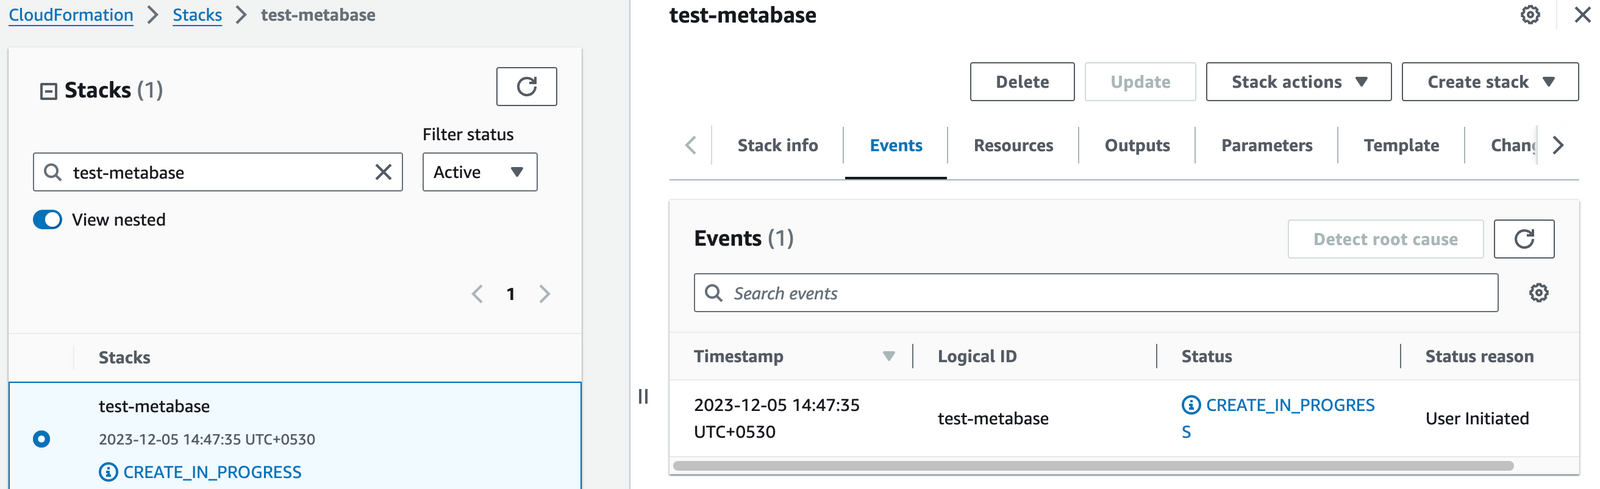1600x489 pixels.
Task: Switch to the Resources tab
Action: click(x=1013, y=145)
